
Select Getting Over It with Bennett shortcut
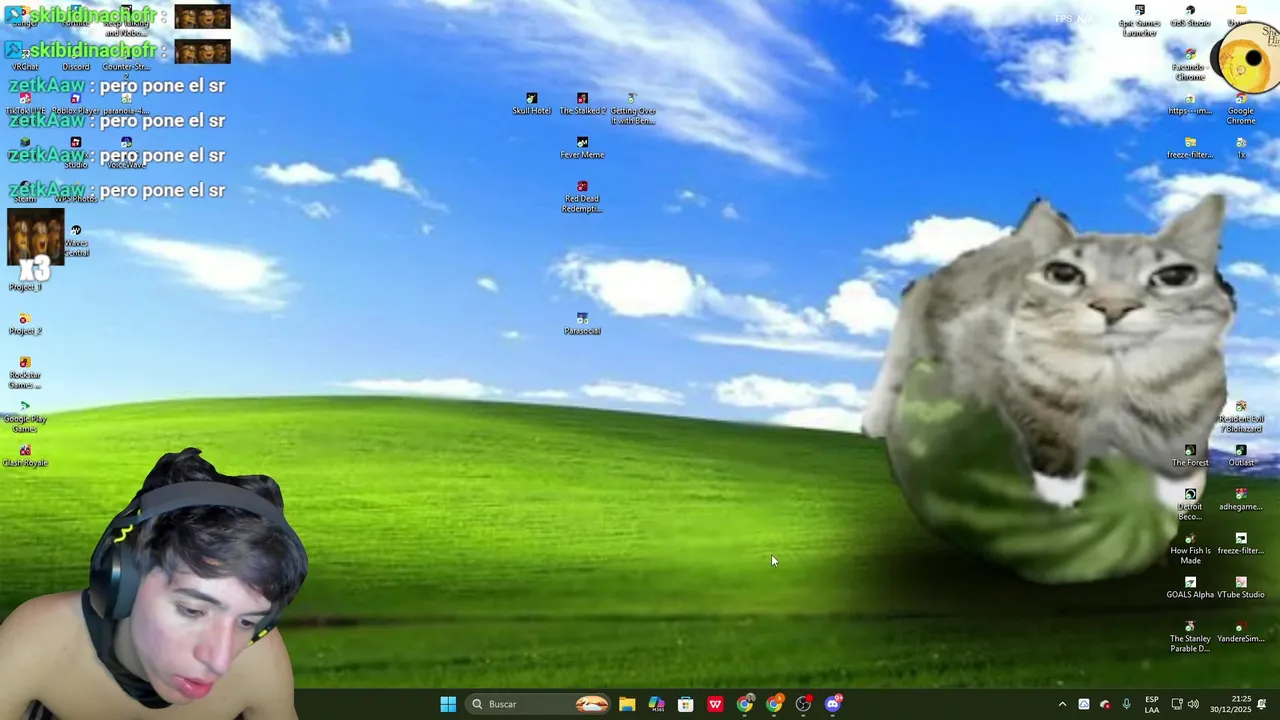[633, 109]
